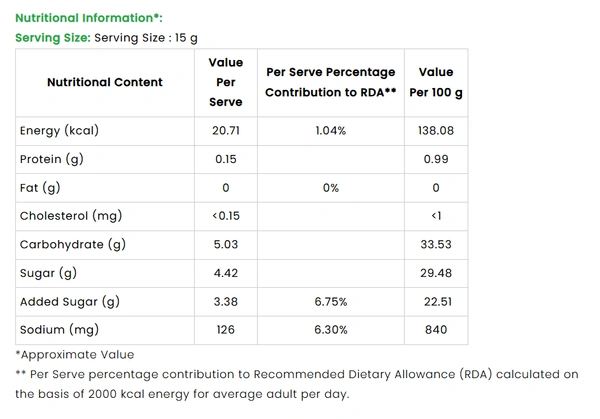Screen dimensions: 600x419
Task: Click the Per Serve Percentage Contribution header
Action: (330, 82)
